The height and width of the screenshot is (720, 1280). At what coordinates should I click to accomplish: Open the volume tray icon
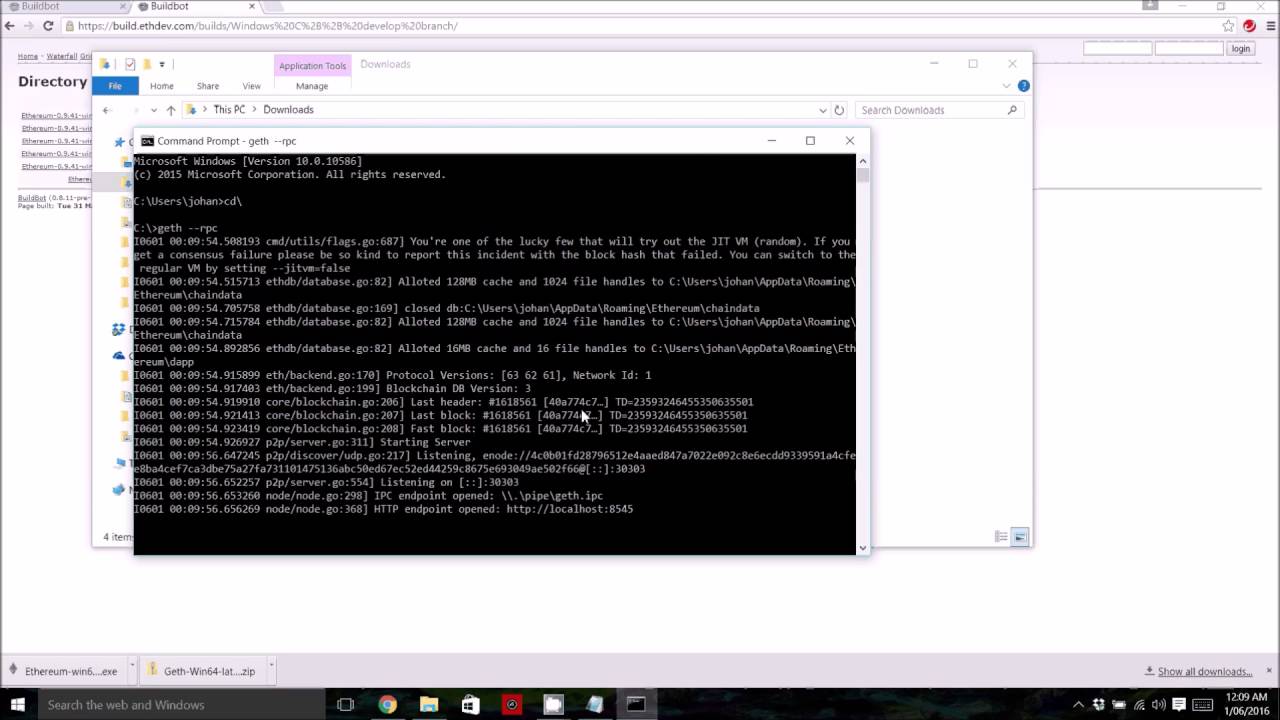(1157, 705)
